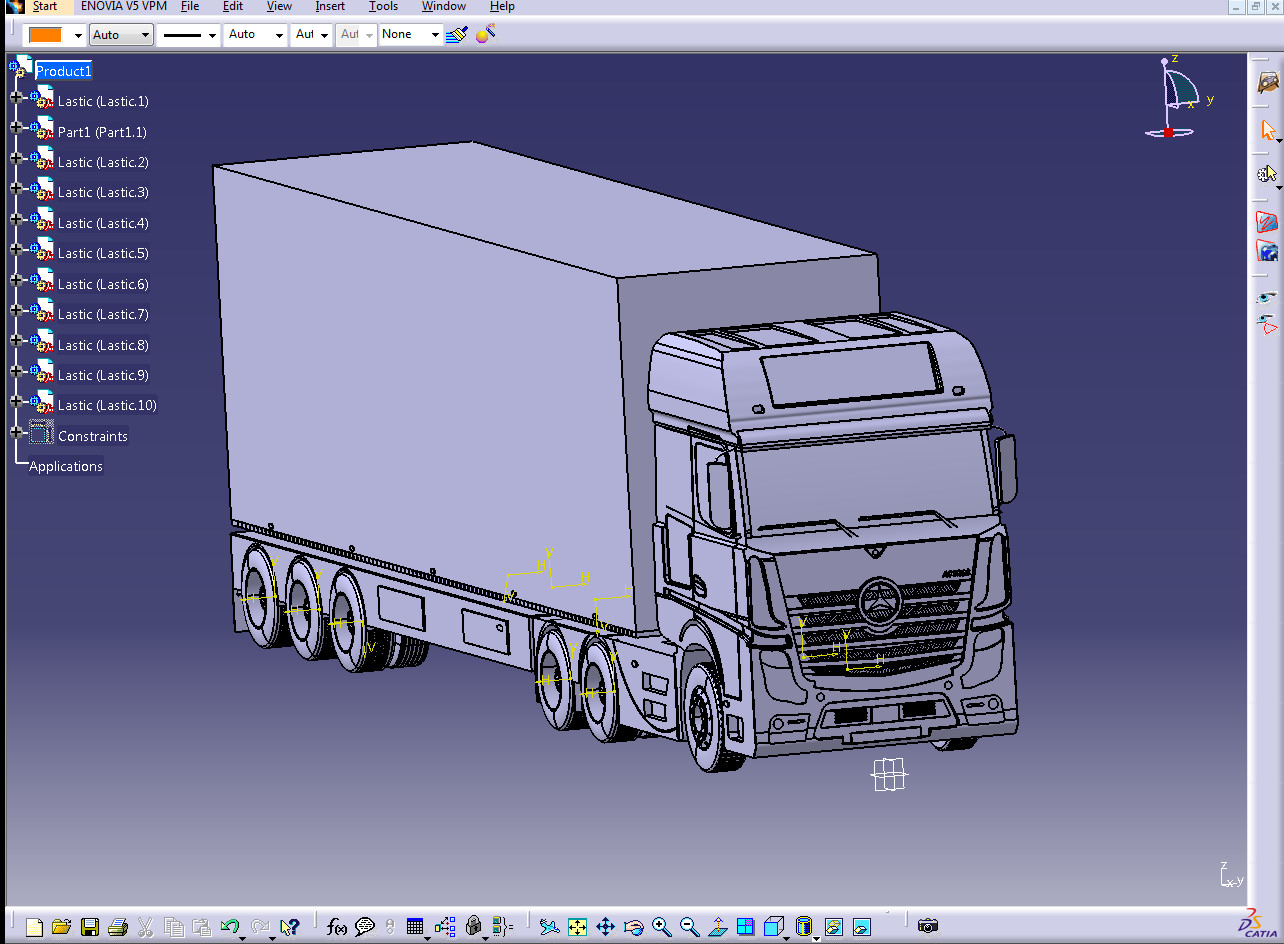Click the orange fill color swatch
1284x944 pixels.
(x=45, y=35)
